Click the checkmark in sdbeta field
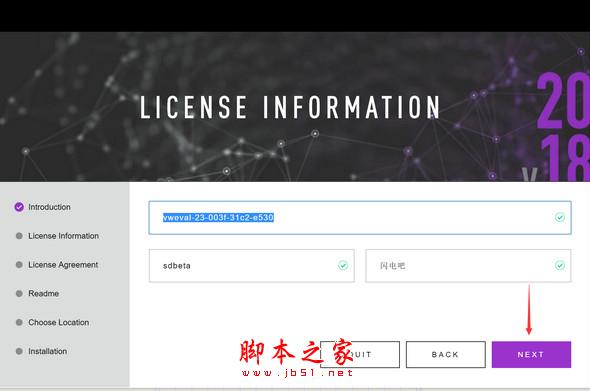 point(343,266)
